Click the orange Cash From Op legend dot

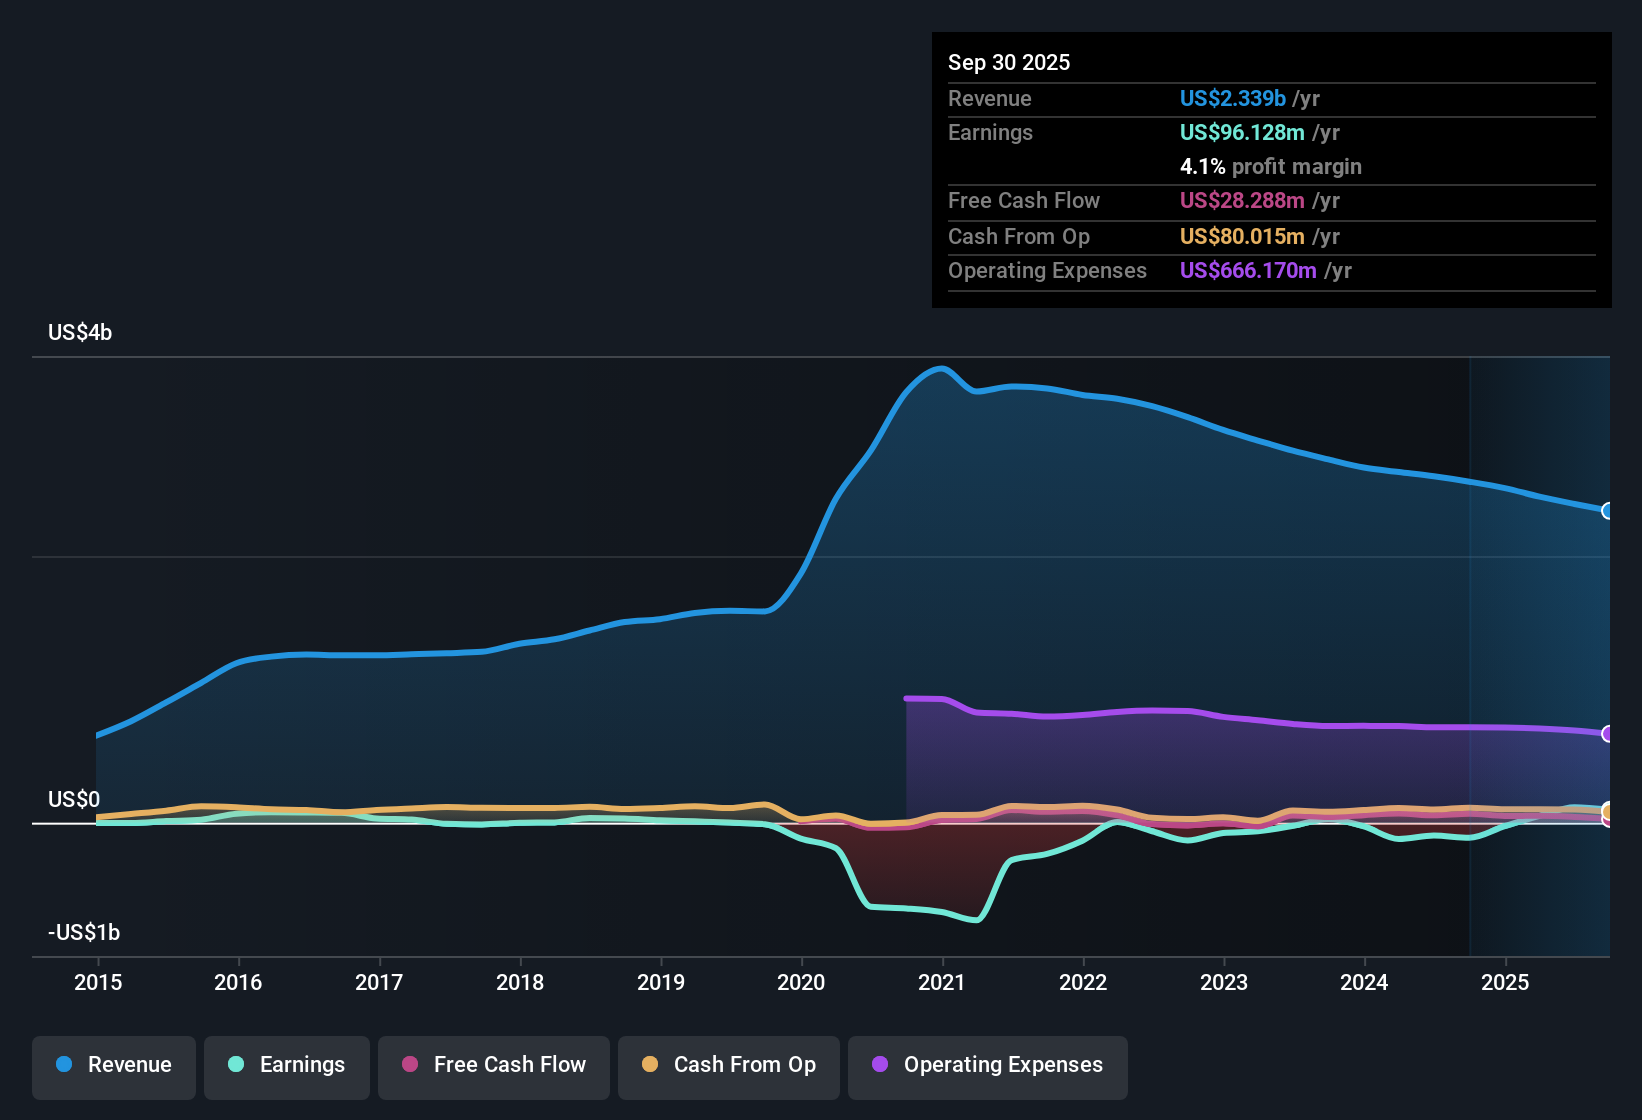click(649, 1066)
